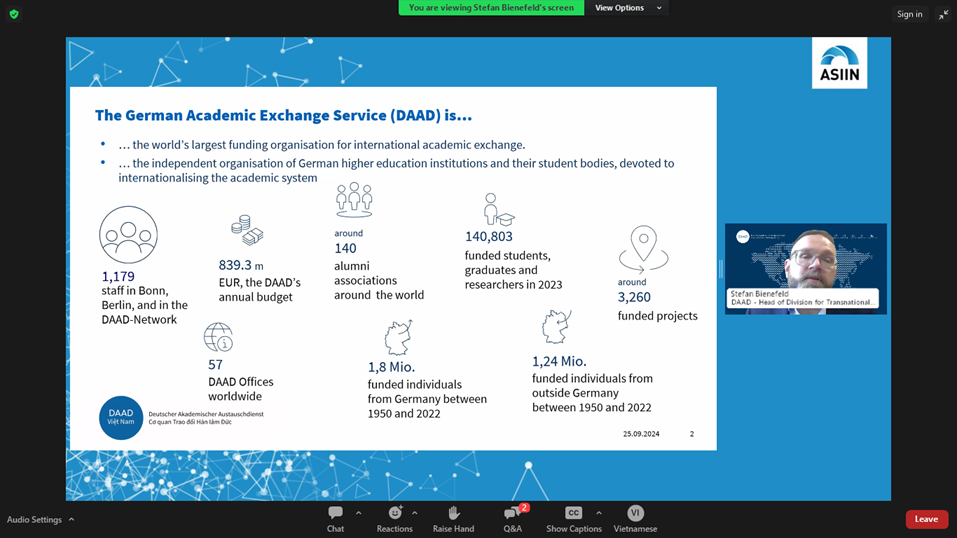
Task: Click the '839.3 m' budget figure
Action: [241, 265]
